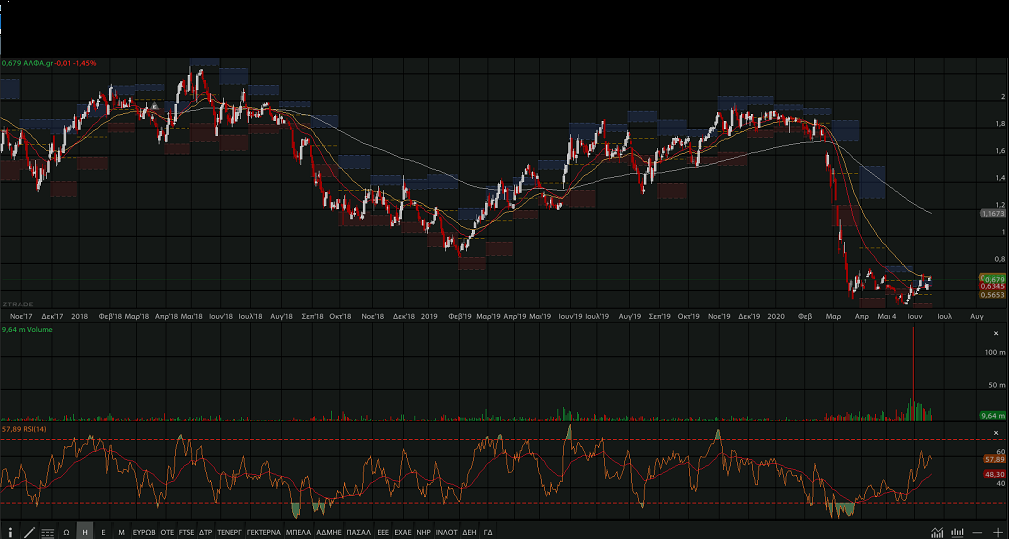Select the Η daily timeframe
The image size is (1009, 539).
[84, 532]
